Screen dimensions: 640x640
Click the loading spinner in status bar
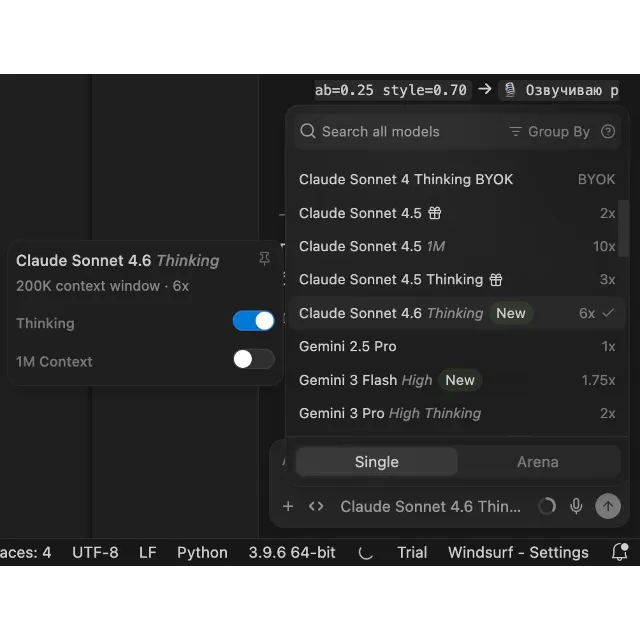(x=365, y=553)
